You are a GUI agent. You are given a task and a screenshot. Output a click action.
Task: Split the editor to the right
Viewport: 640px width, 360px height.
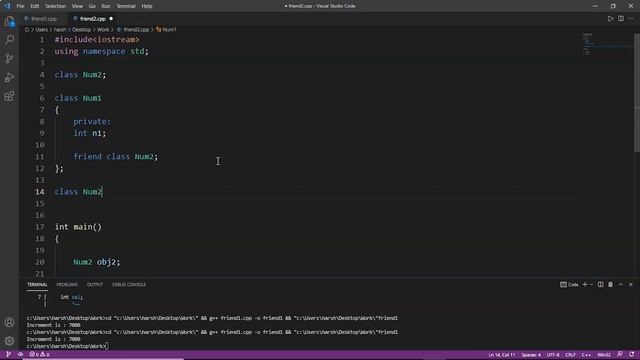620,19
